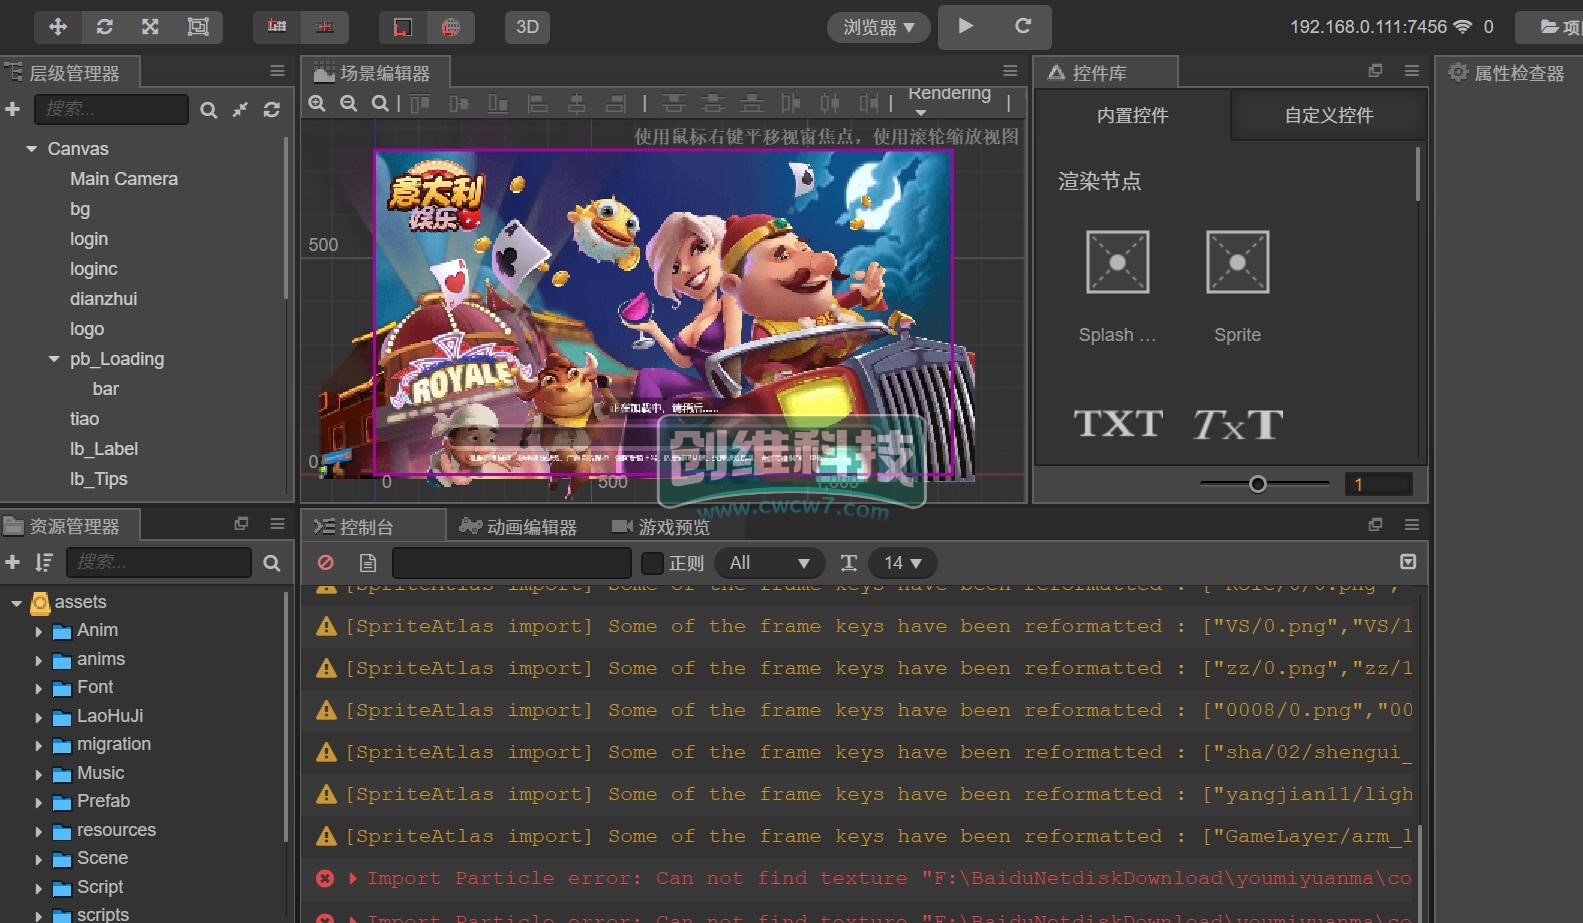Select the scale transform tool
This screenshot has width=1583, height=923.
[x=150, y=27]
